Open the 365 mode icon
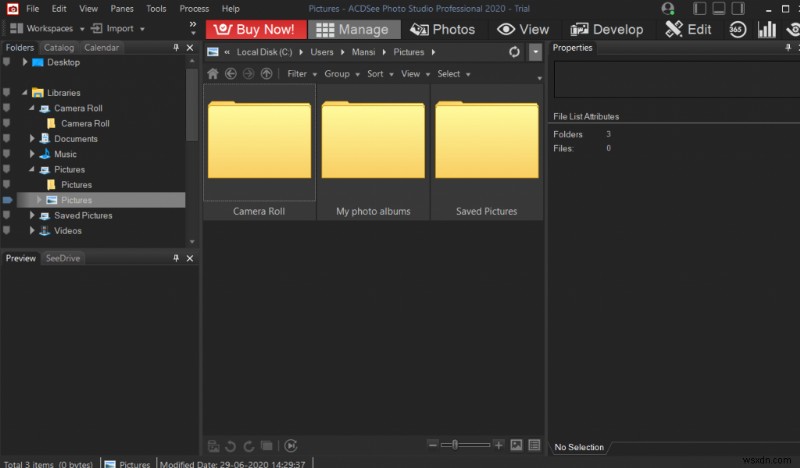This screenshot has width=800, height=468. [737, 30]
